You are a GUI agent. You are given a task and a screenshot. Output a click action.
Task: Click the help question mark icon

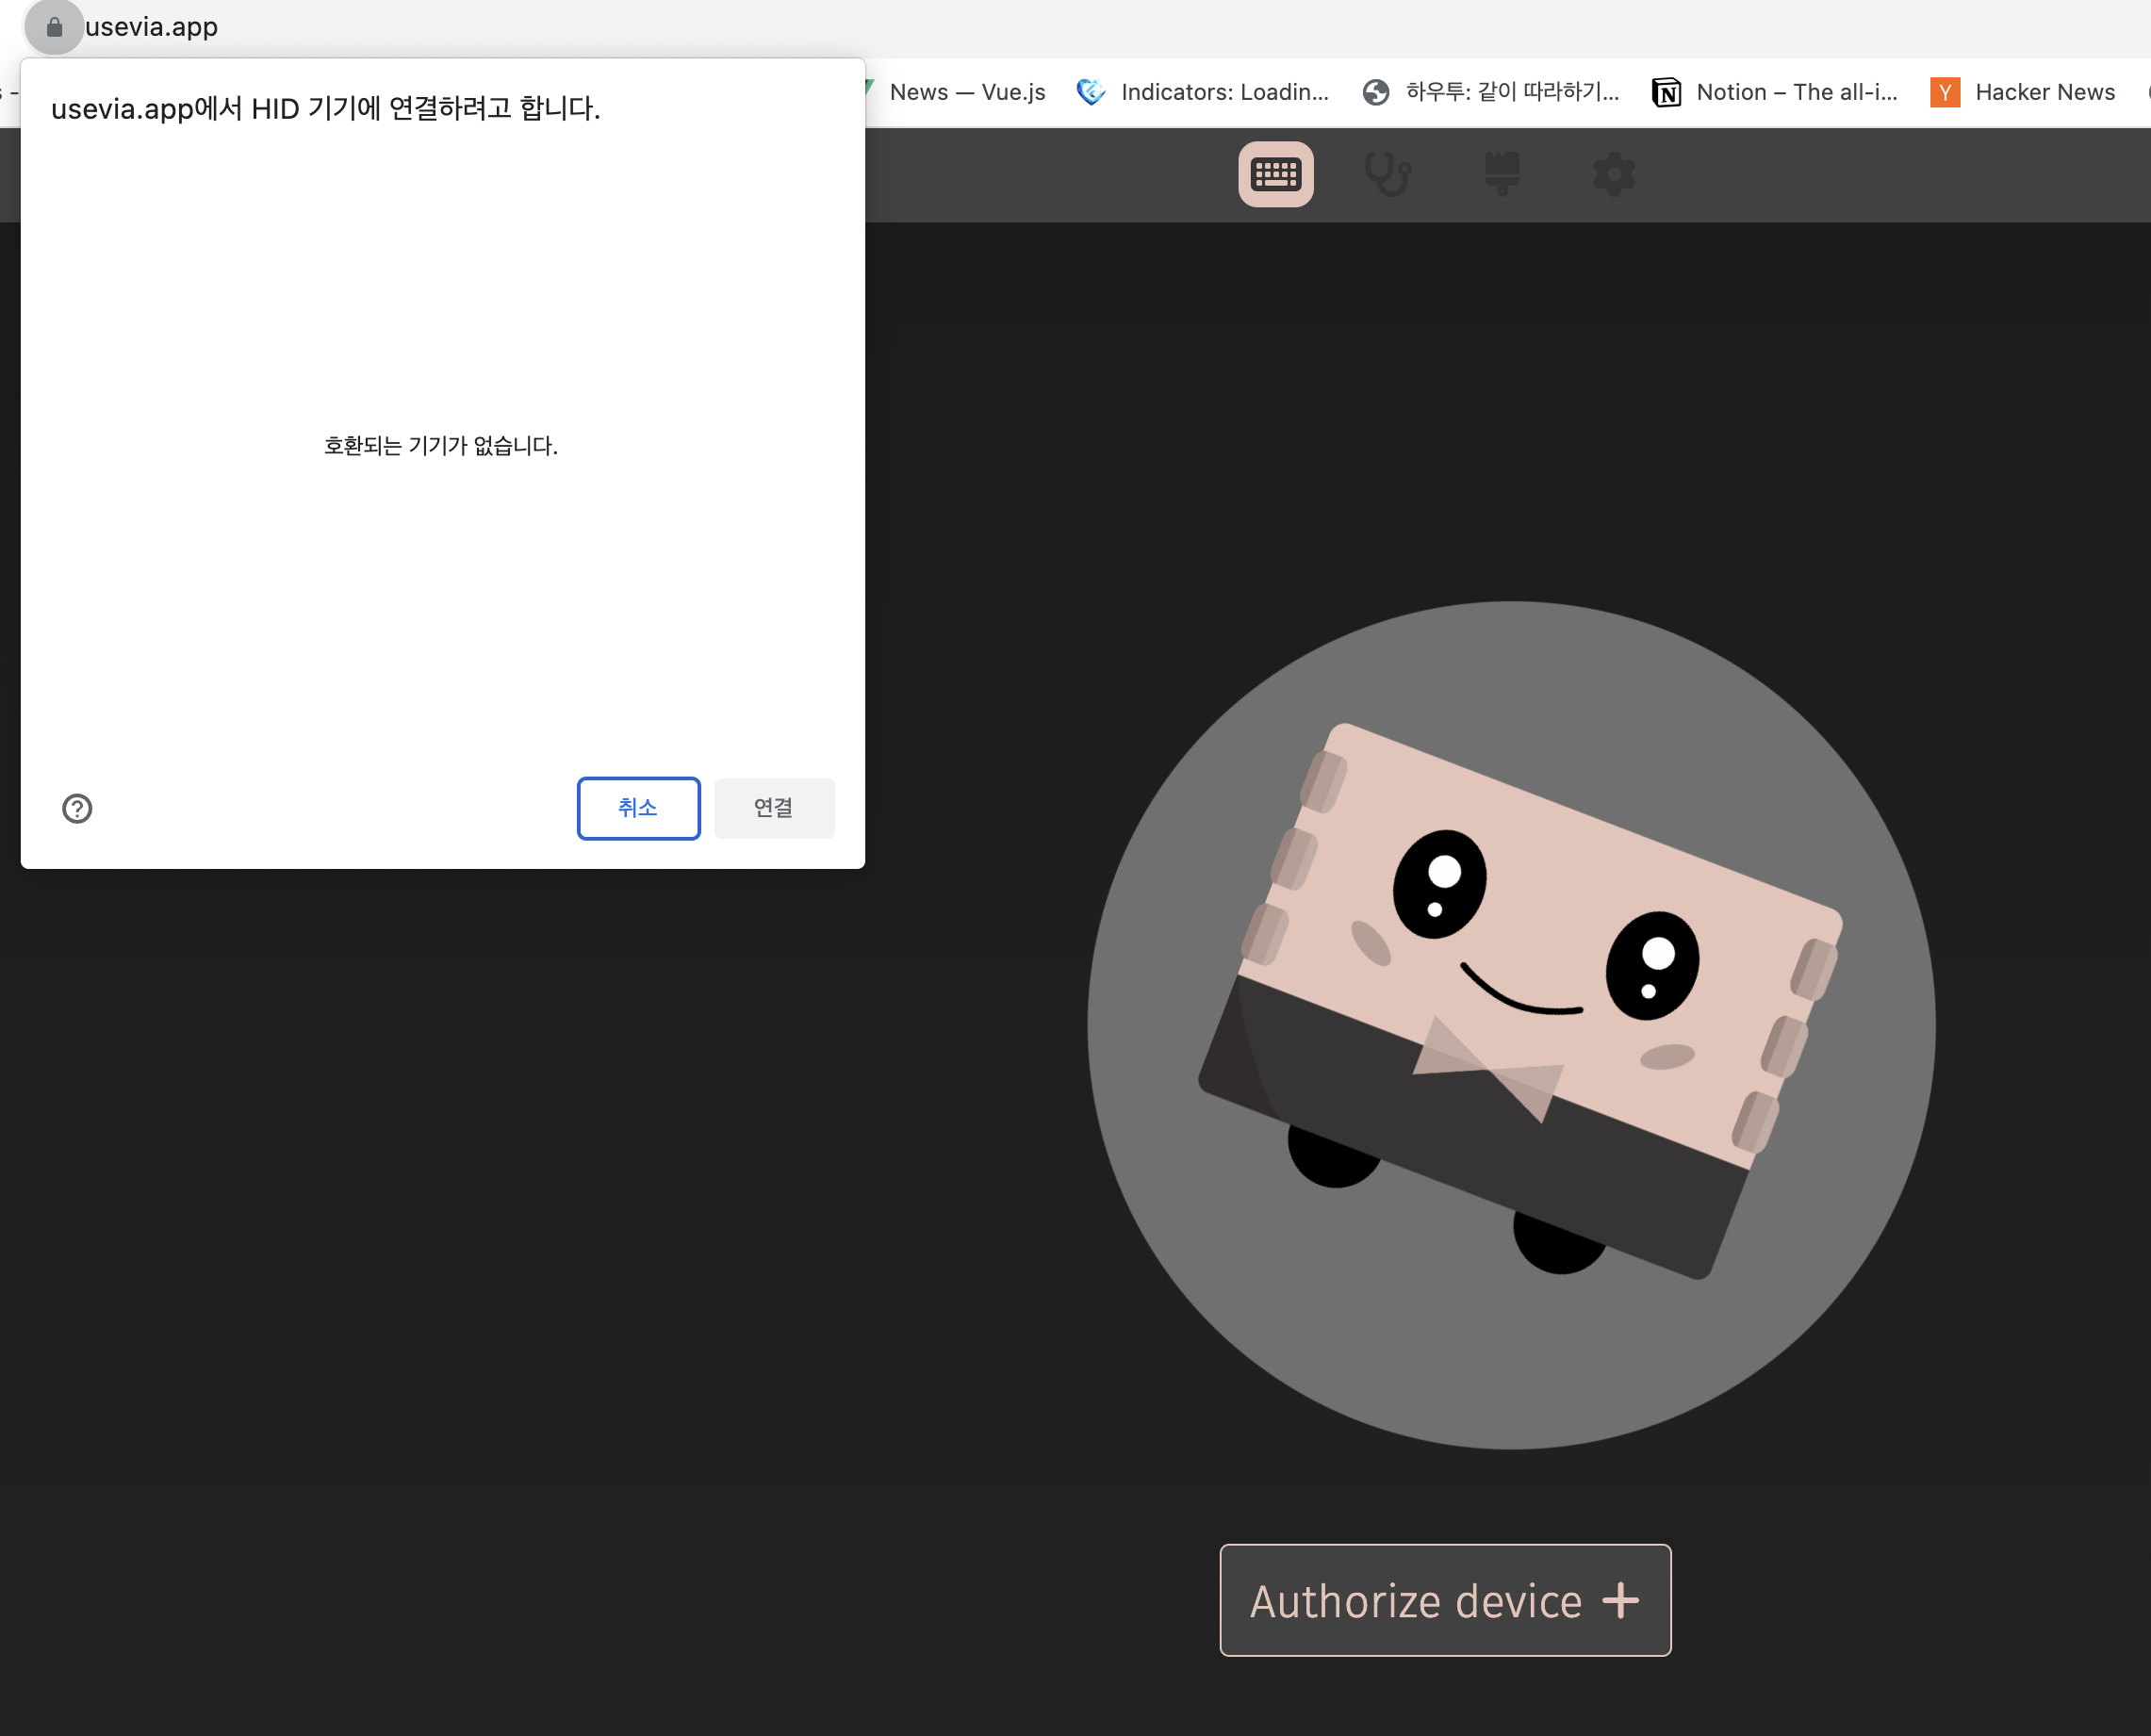coord(77,808)
